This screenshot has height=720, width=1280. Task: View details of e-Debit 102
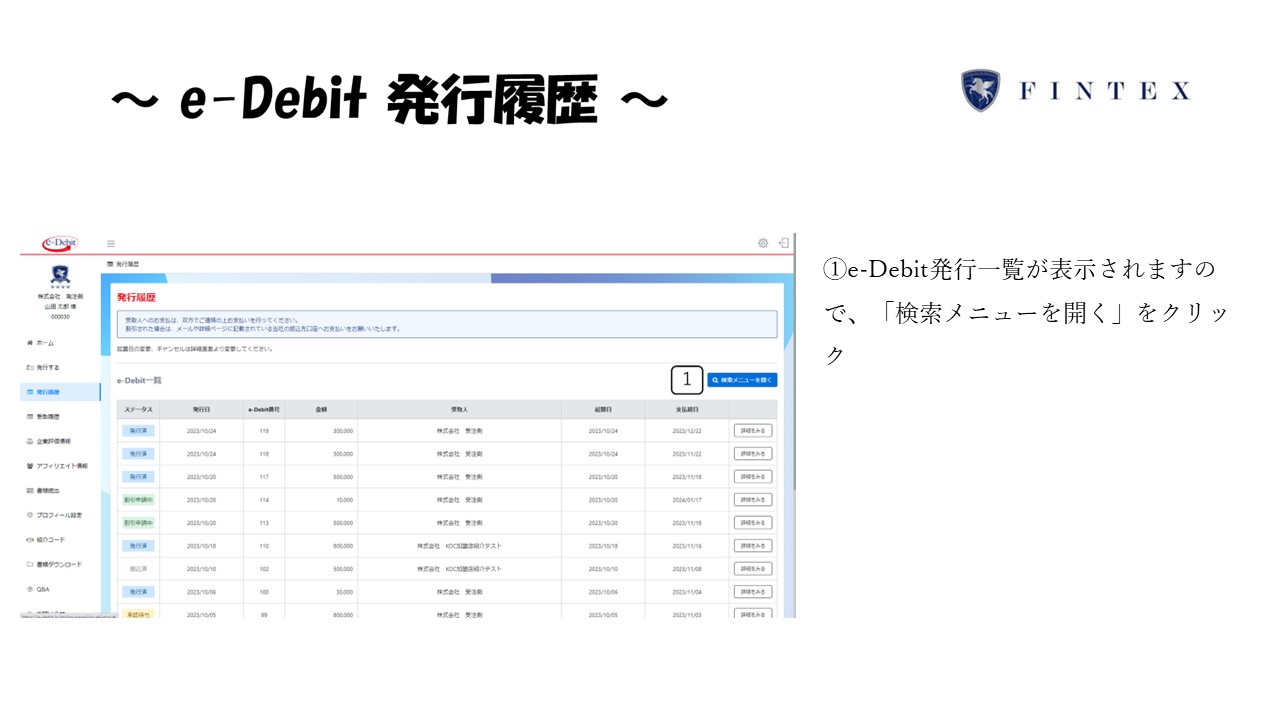(753, 569)
